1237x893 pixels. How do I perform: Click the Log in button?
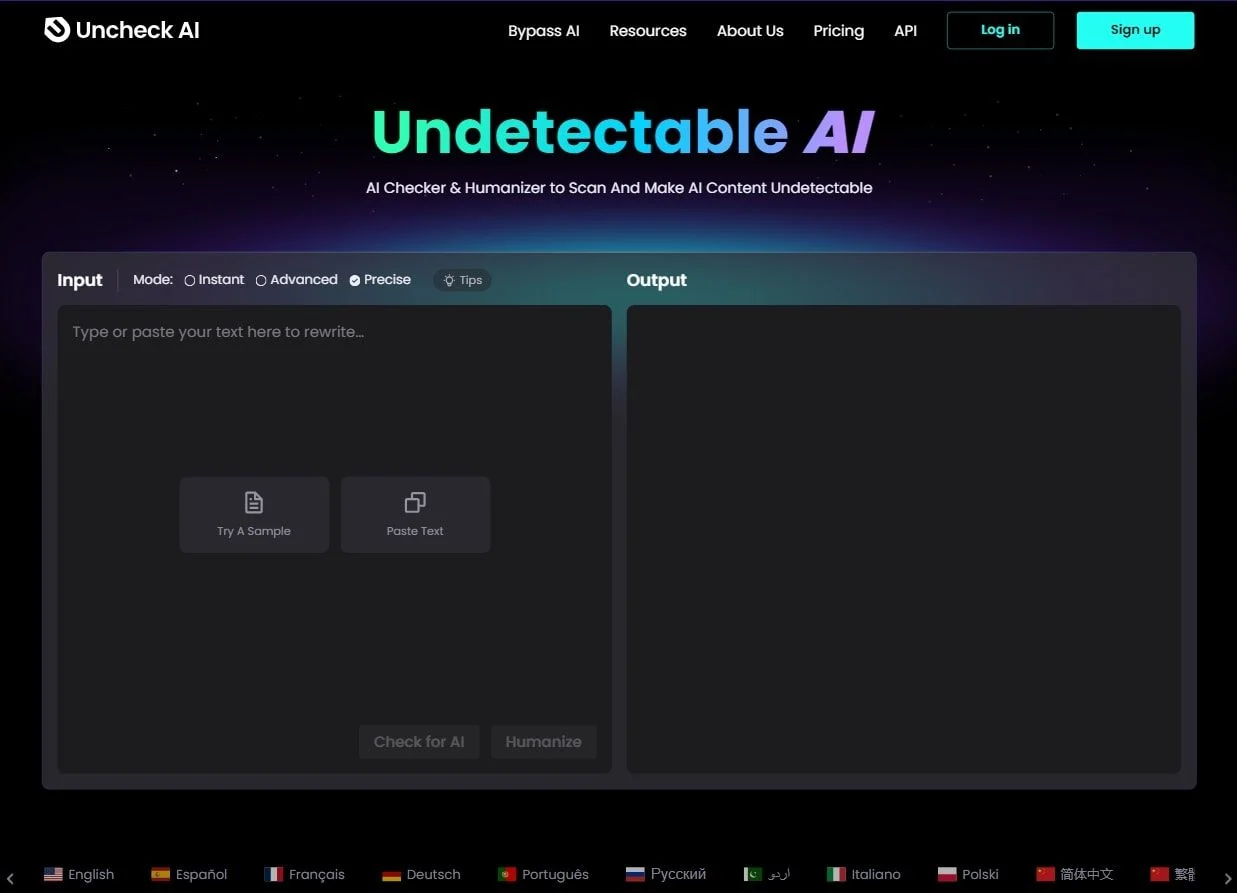[x=1000, y=30]
